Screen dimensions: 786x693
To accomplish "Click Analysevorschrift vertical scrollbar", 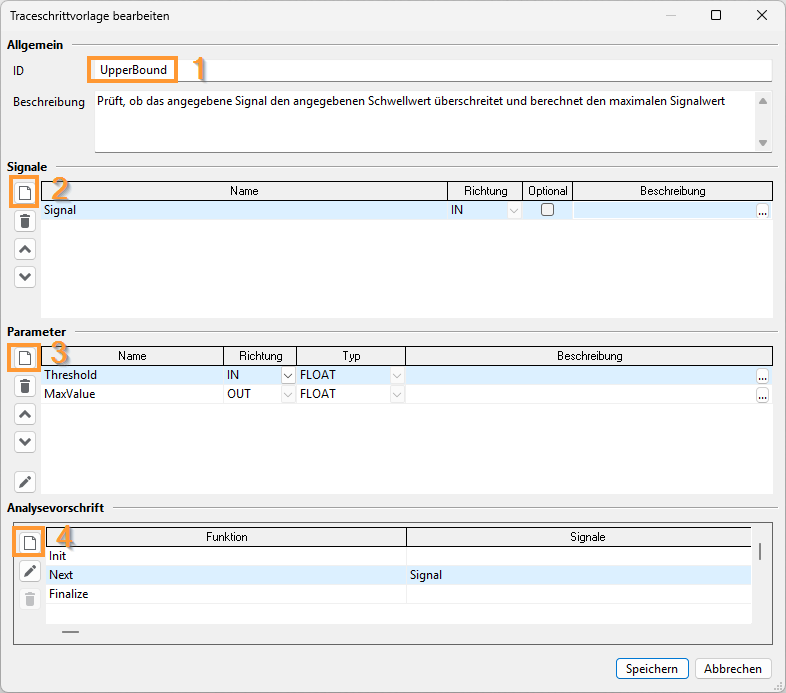I will pos(760,551).
